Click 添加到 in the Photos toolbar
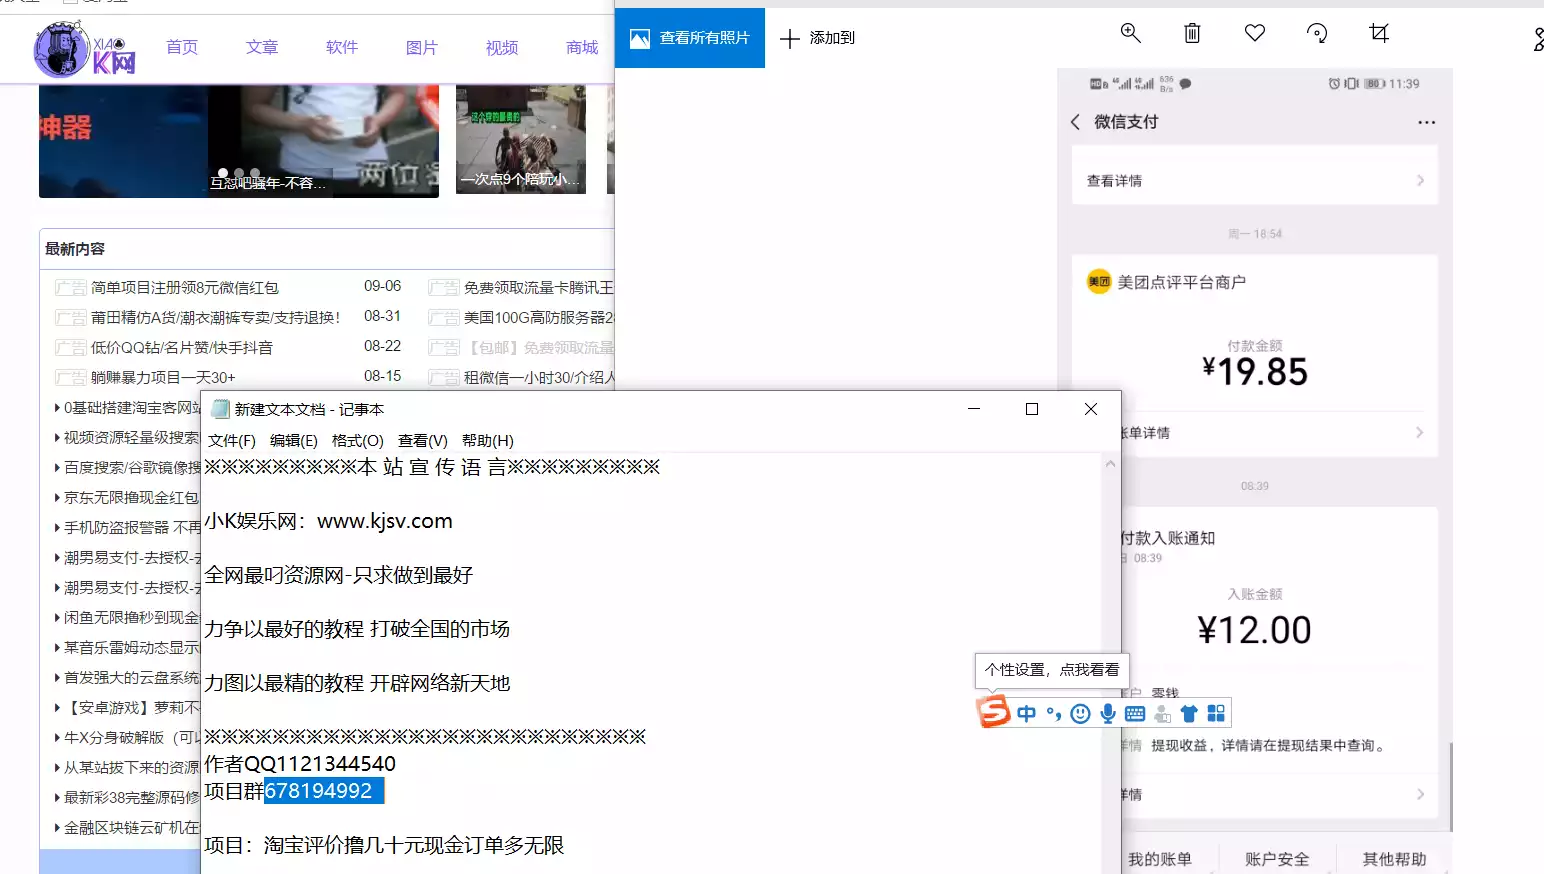The width and height of the screenshot is (1544, 874). pos(818,38)
